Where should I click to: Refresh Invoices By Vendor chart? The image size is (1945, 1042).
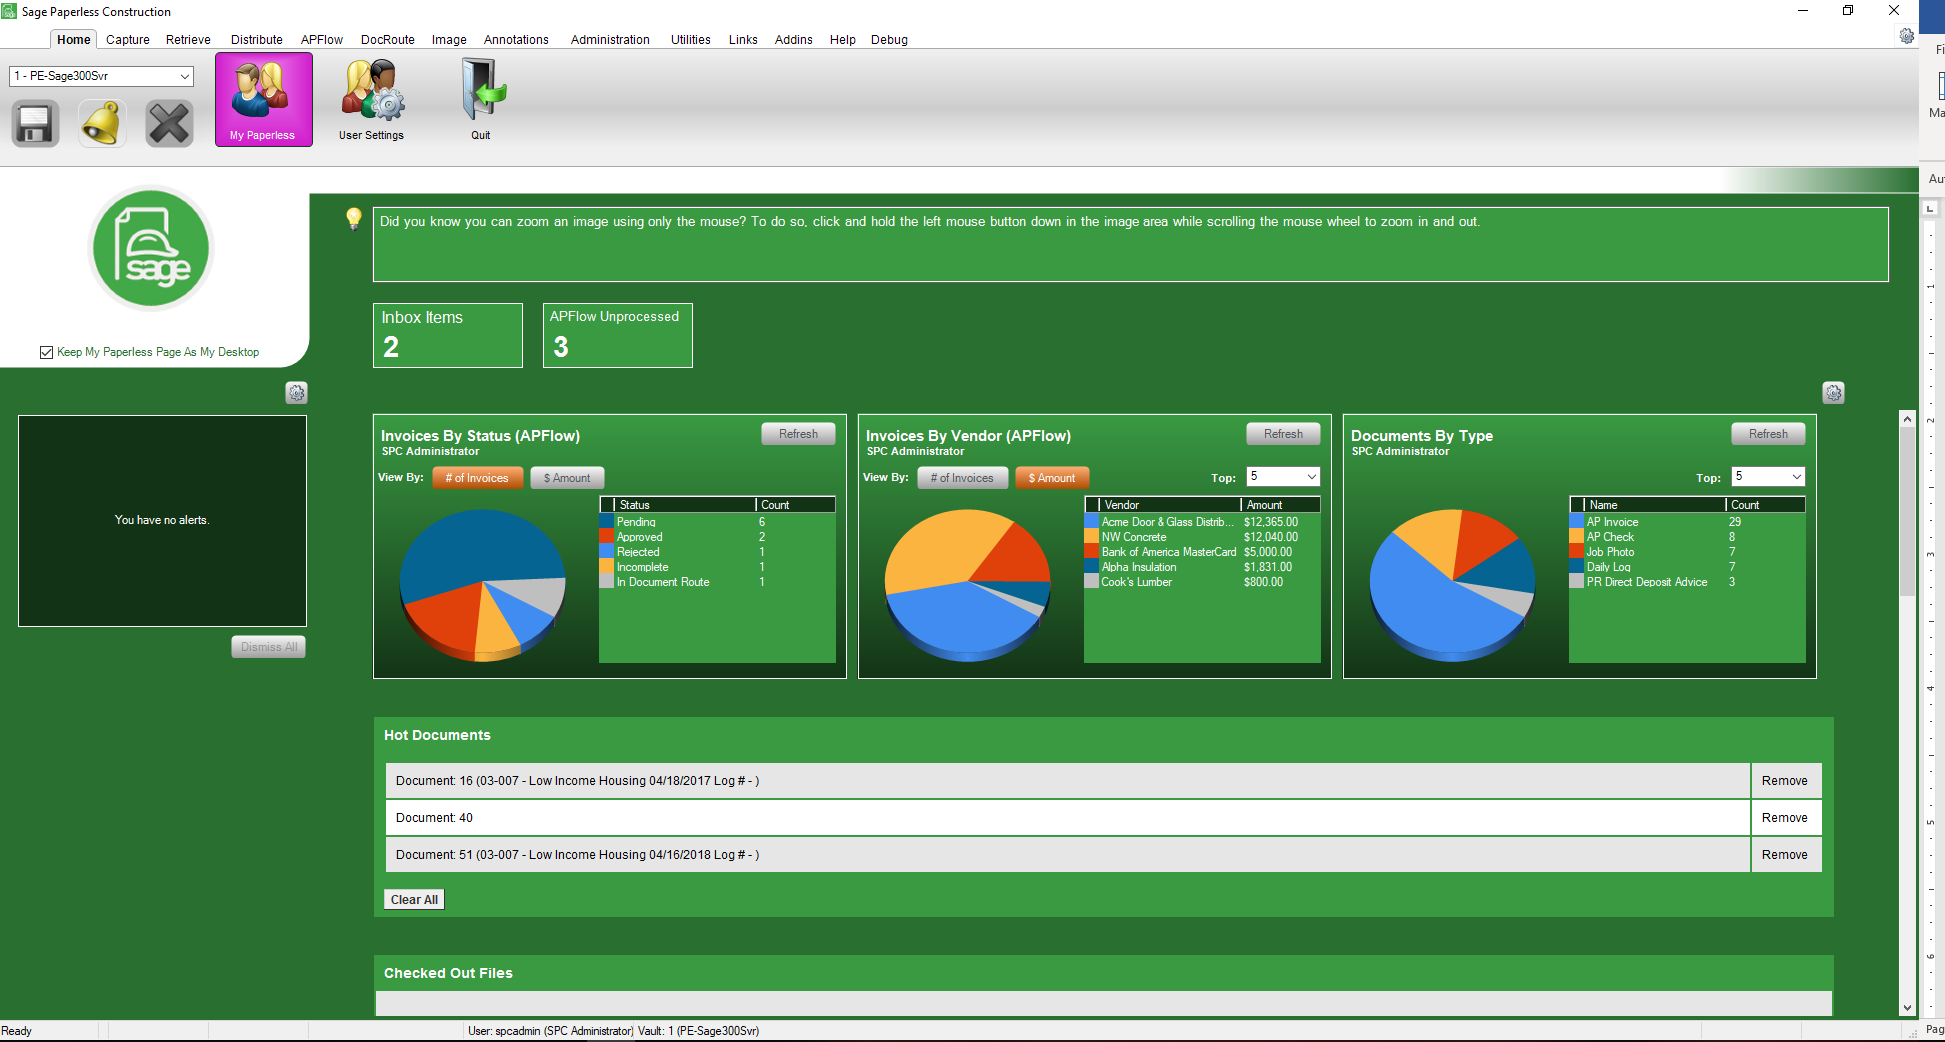point(1283,434)
